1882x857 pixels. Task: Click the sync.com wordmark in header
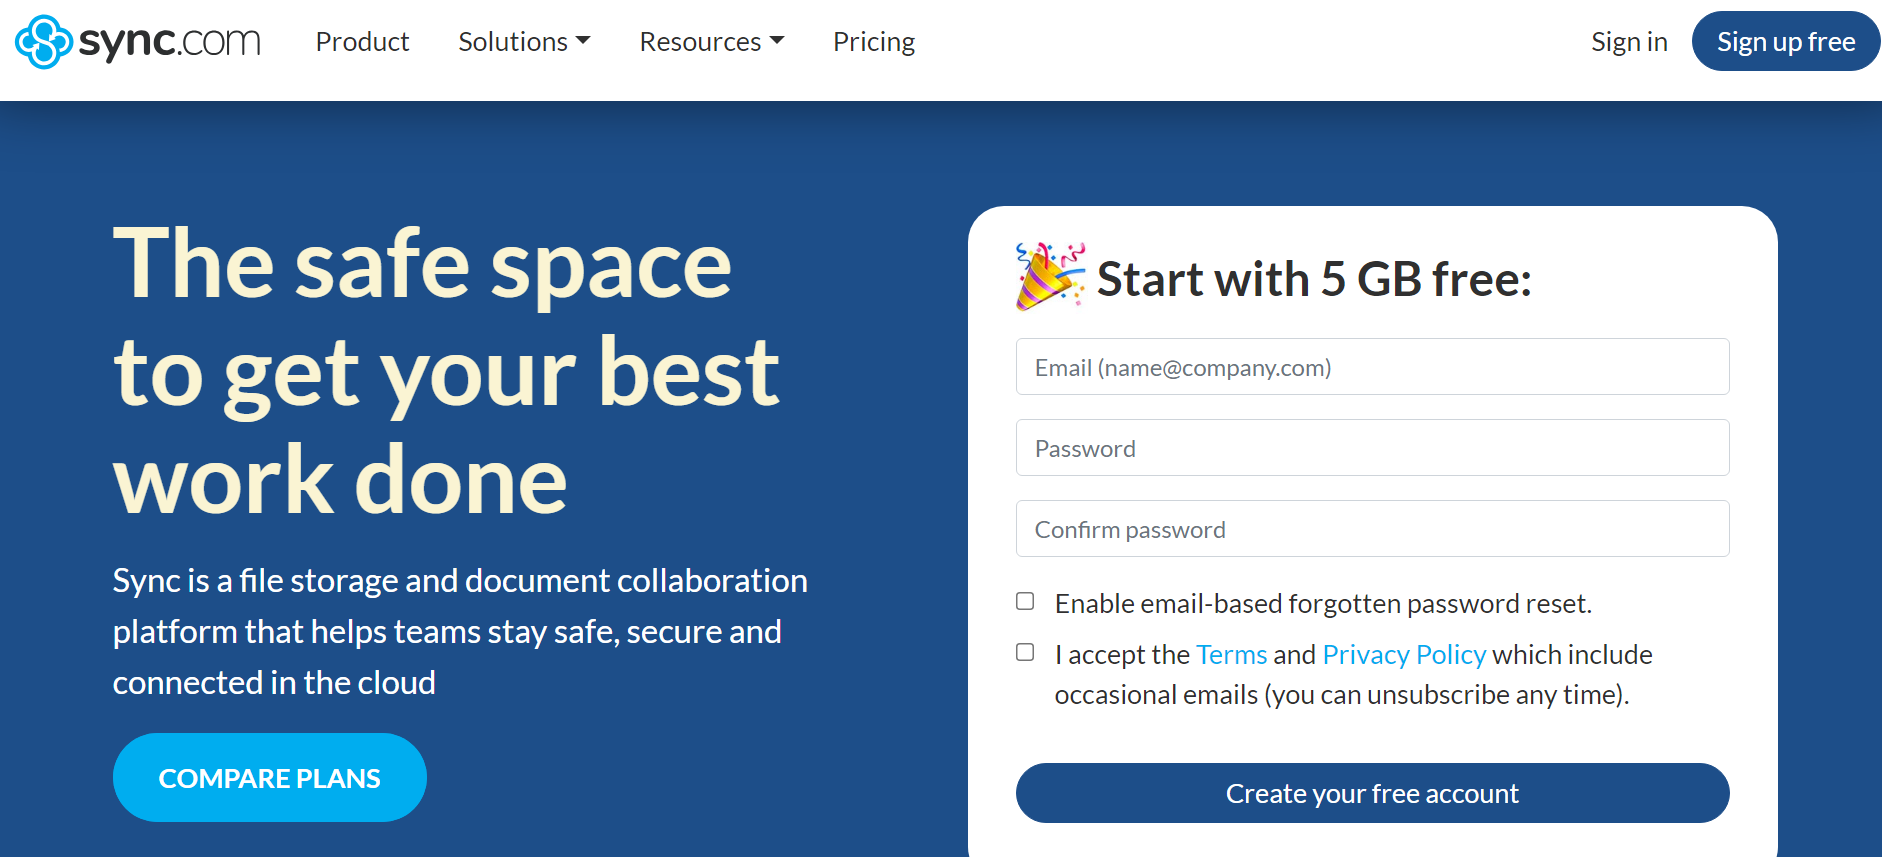tap(169, 42)
